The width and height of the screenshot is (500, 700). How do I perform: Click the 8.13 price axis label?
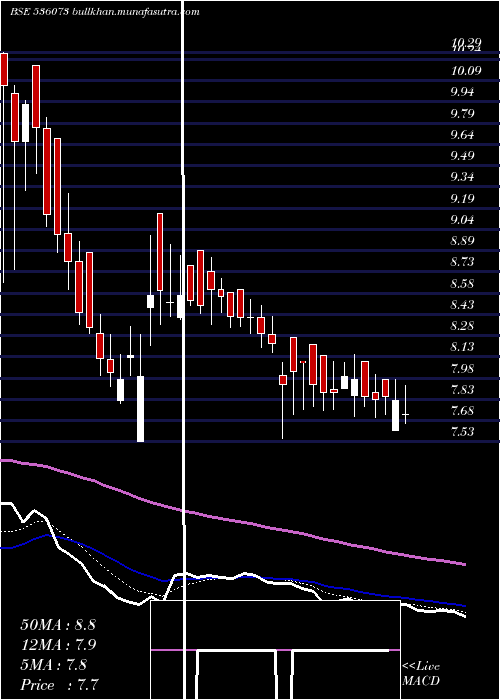[462, 347]
